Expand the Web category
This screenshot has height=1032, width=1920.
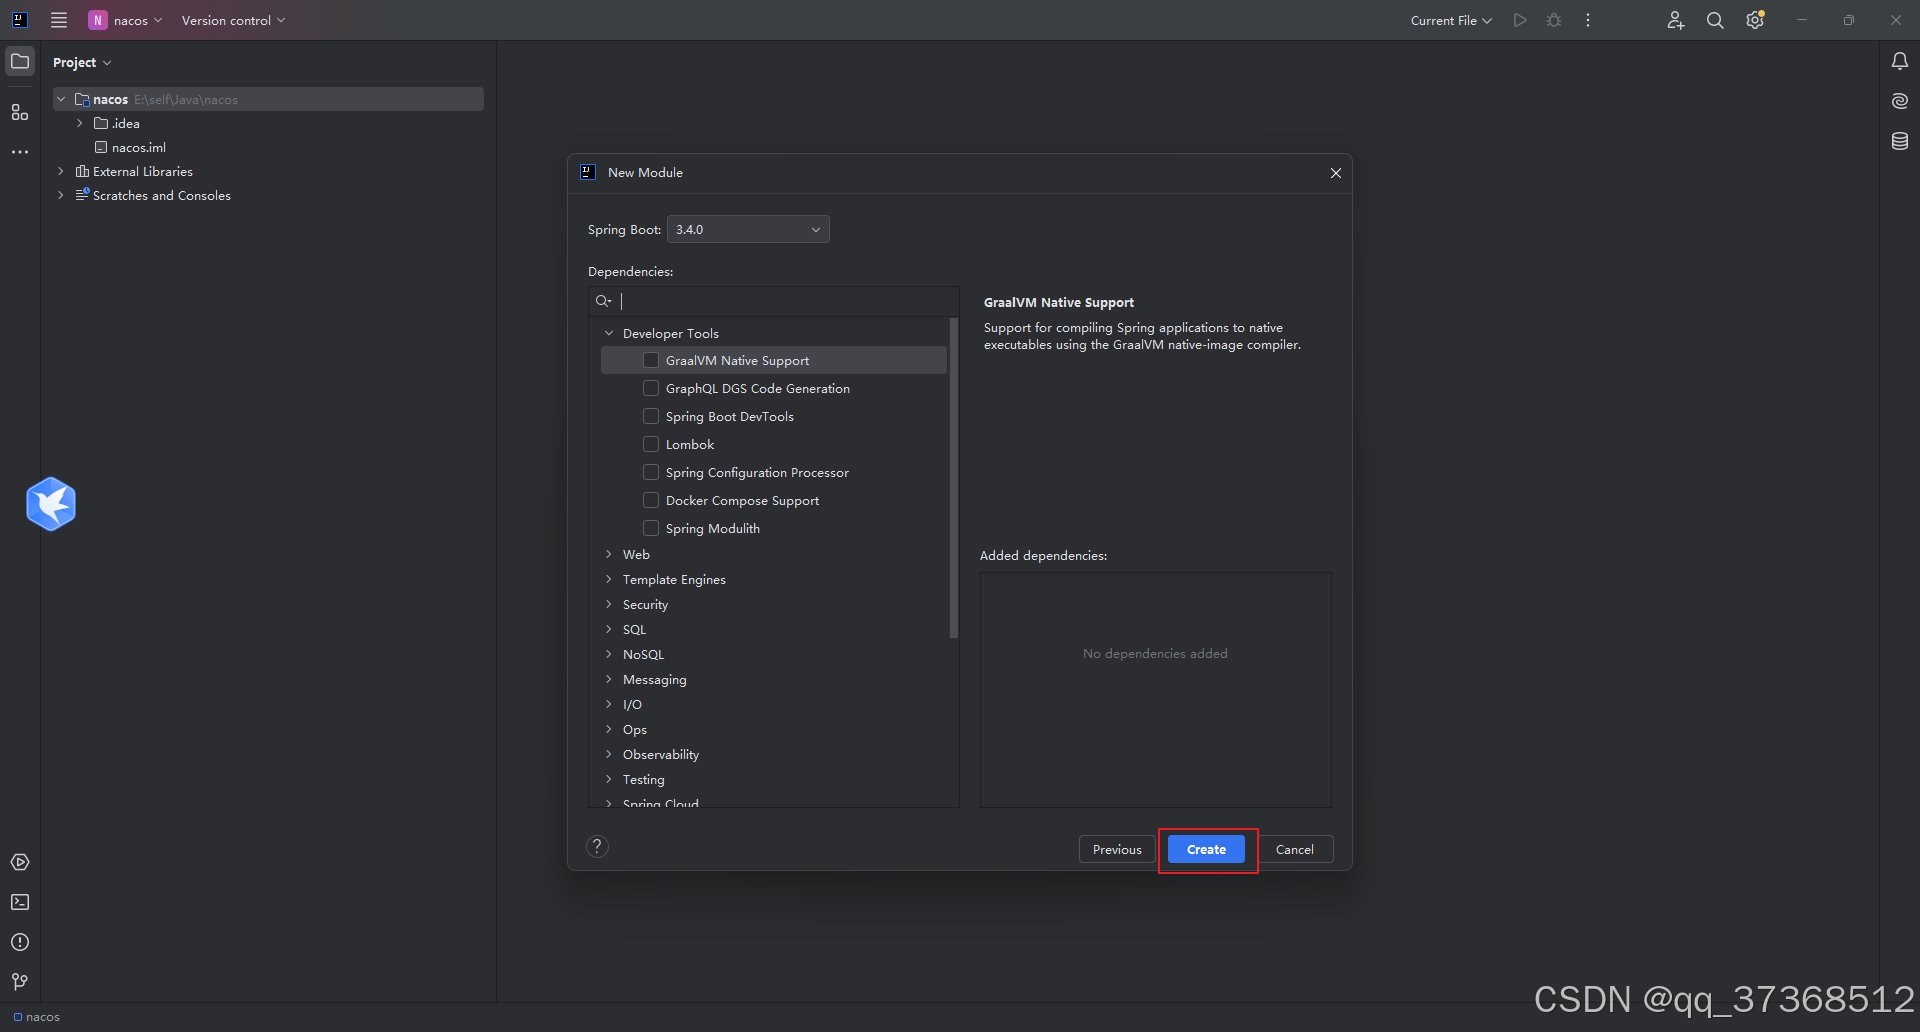point(609,554)
